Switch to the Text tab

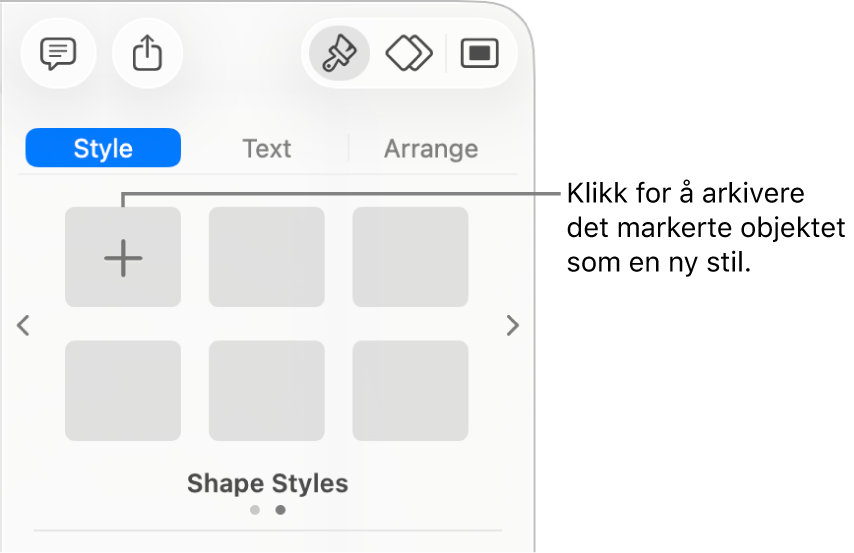coord(267,148)
